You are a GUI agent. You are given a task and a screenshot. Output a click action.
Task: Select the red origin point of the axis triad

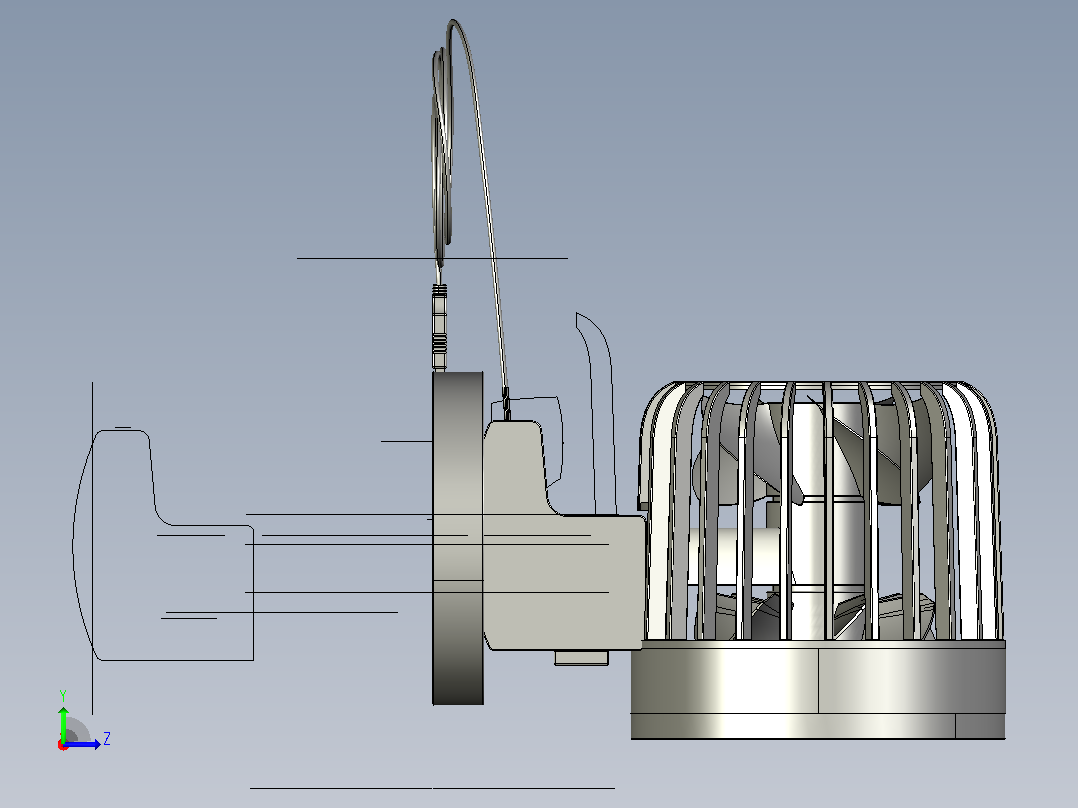(63, 745)
